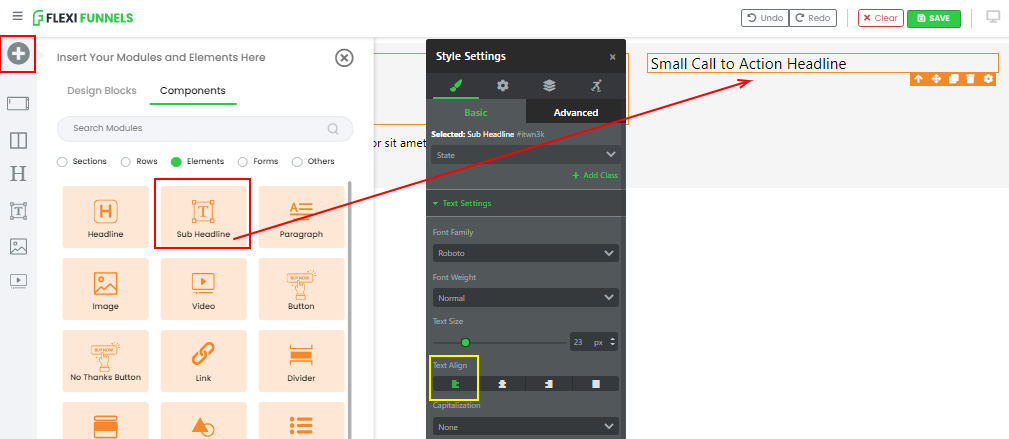Open the animation runner tab in Style Settings
Screen dimensions: 1009x439
(x=597, y=86)
